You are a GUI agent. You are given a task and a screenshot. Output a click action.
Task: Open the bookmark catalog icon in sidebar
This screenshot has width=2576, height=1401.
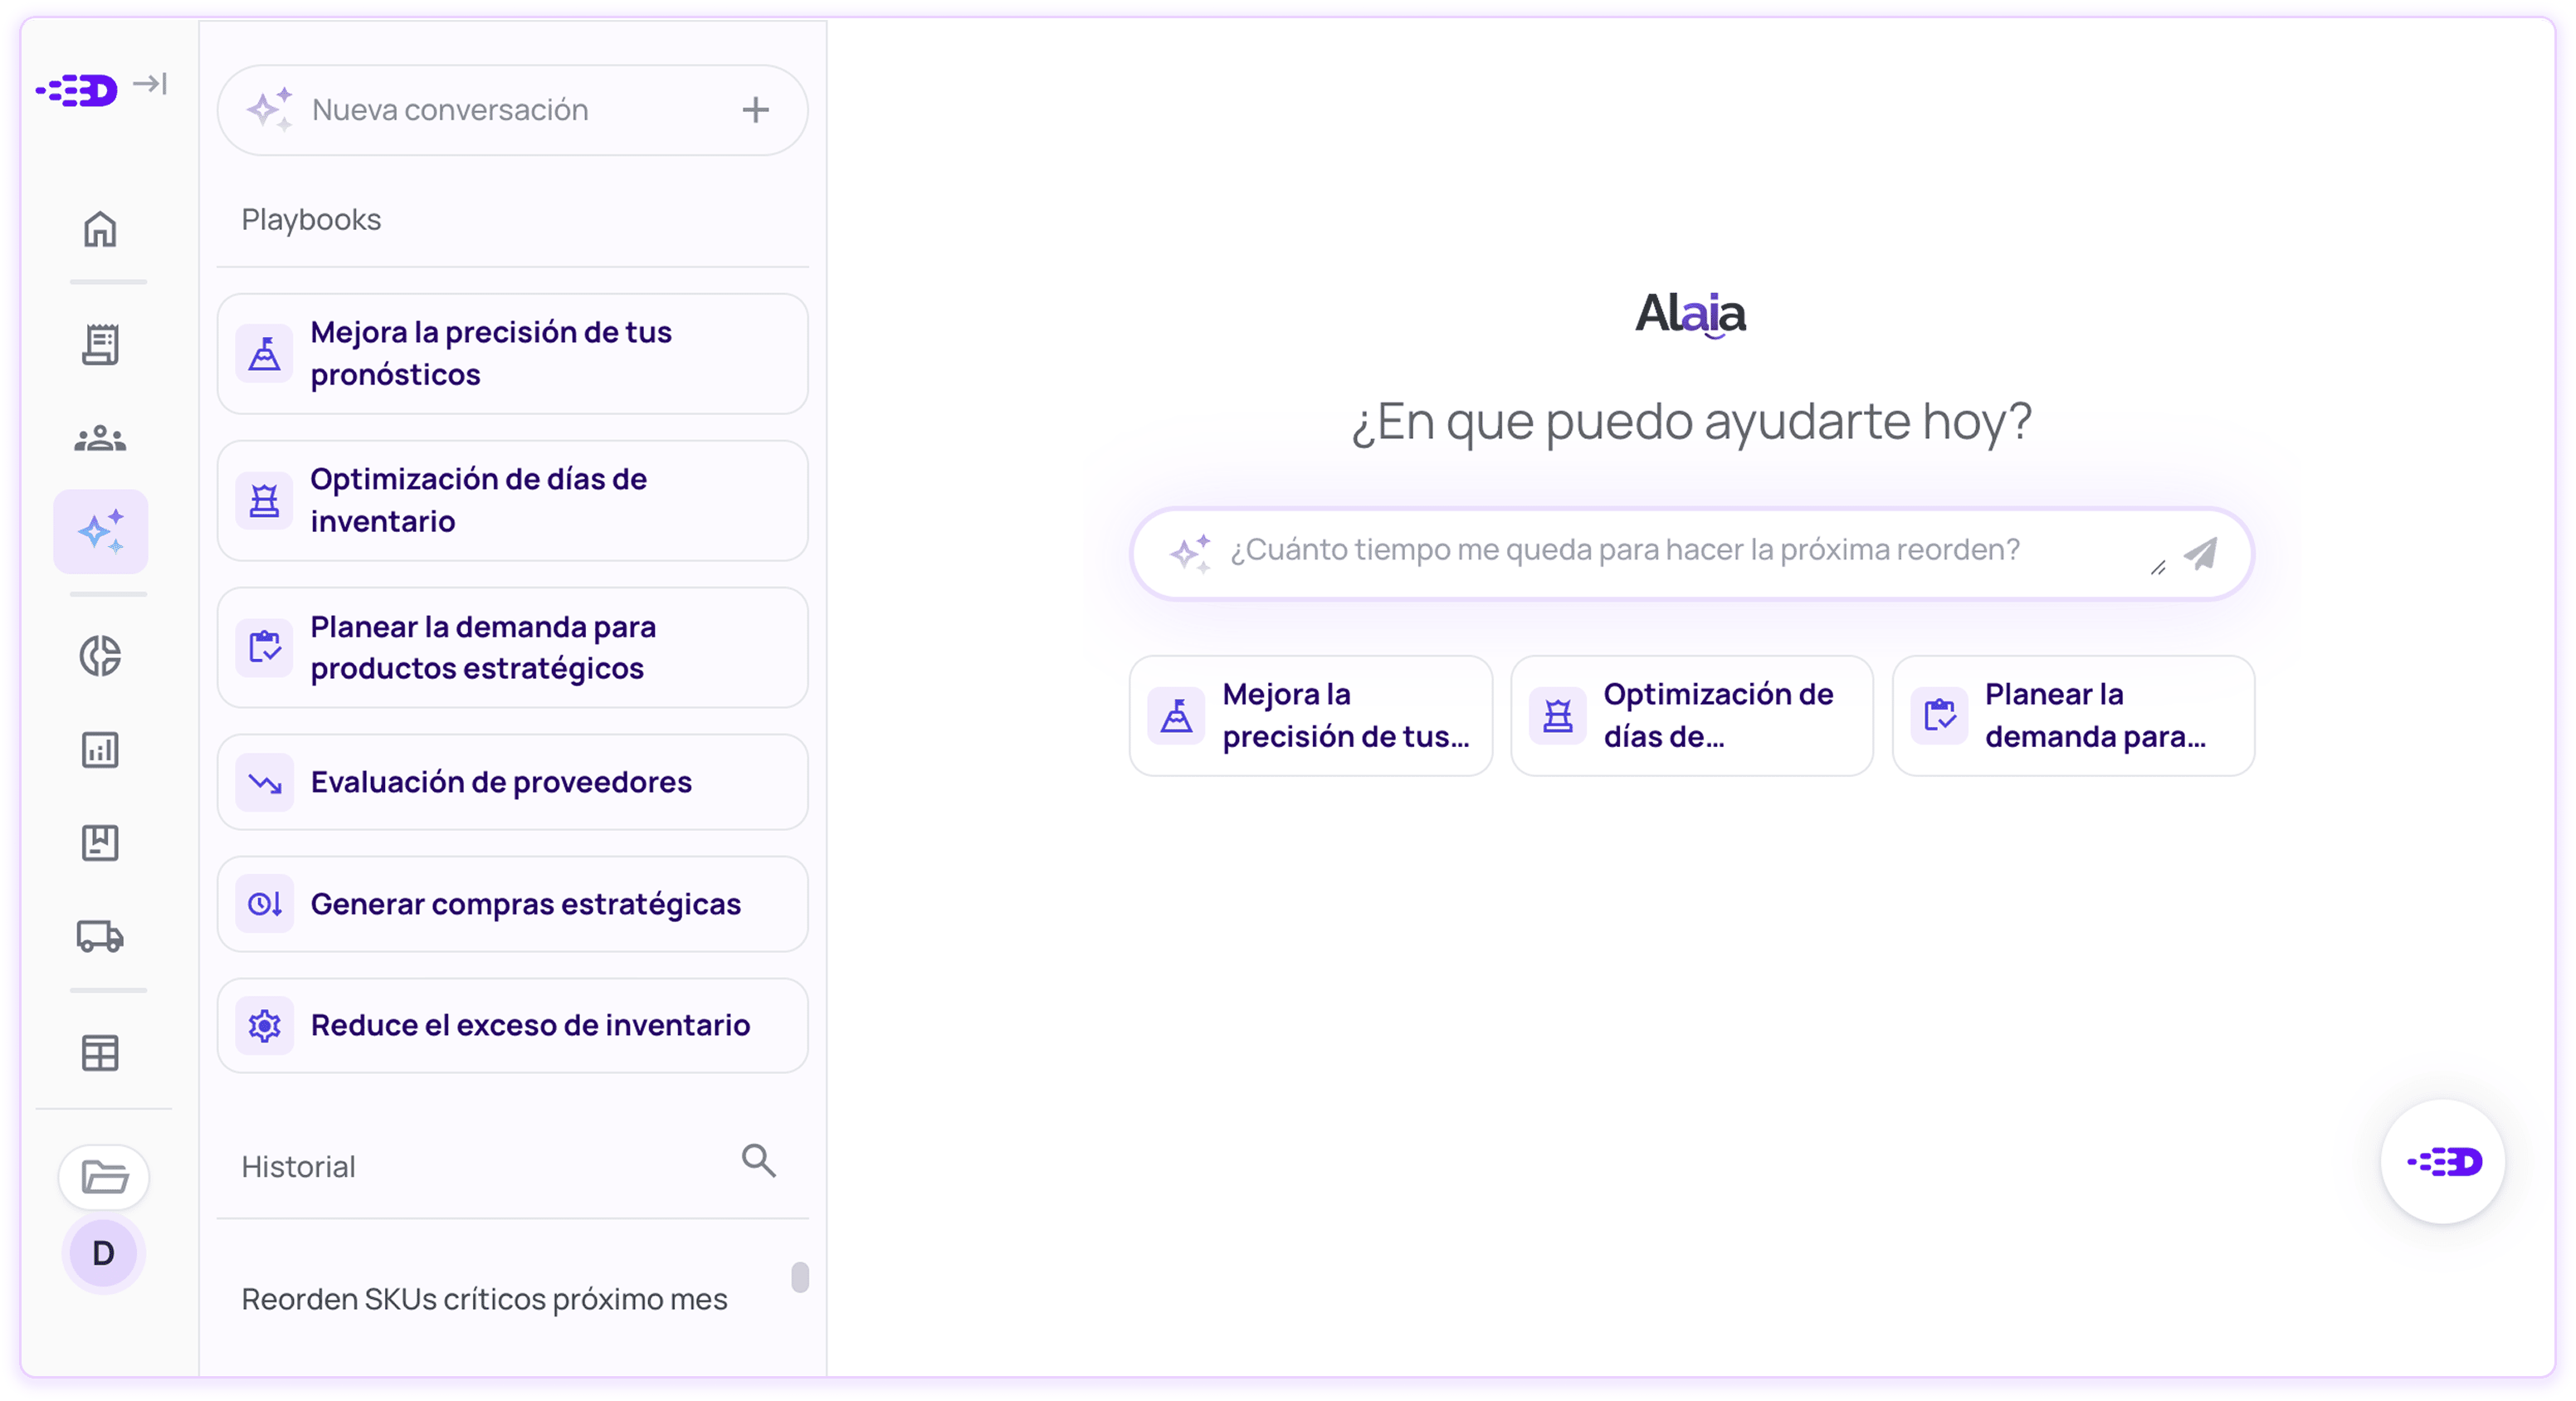point(100,842)
